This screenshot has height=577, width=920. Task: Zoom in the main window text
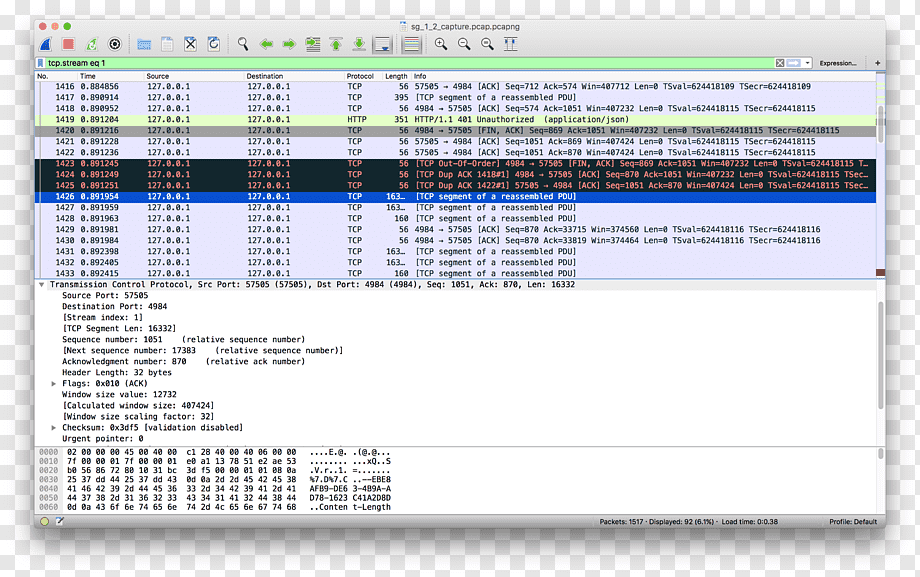click(x=441, y=44)
